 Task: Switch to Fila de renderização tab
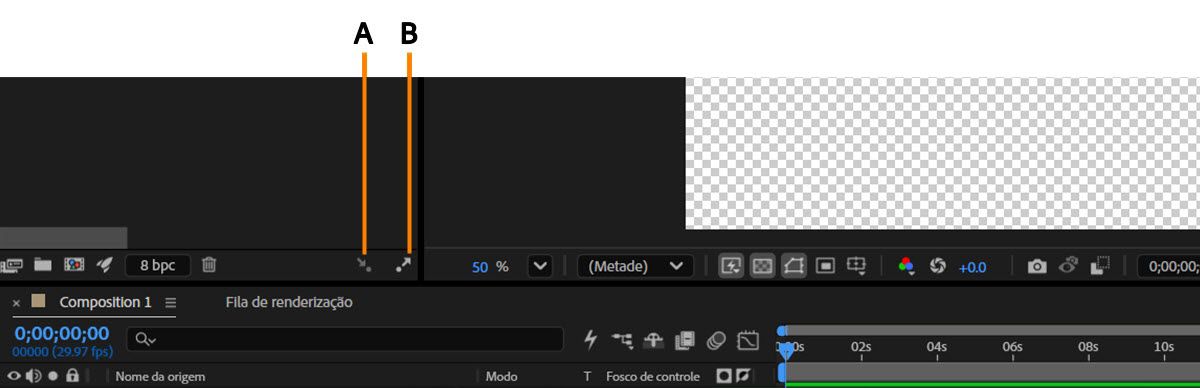(x=289, y=302)
